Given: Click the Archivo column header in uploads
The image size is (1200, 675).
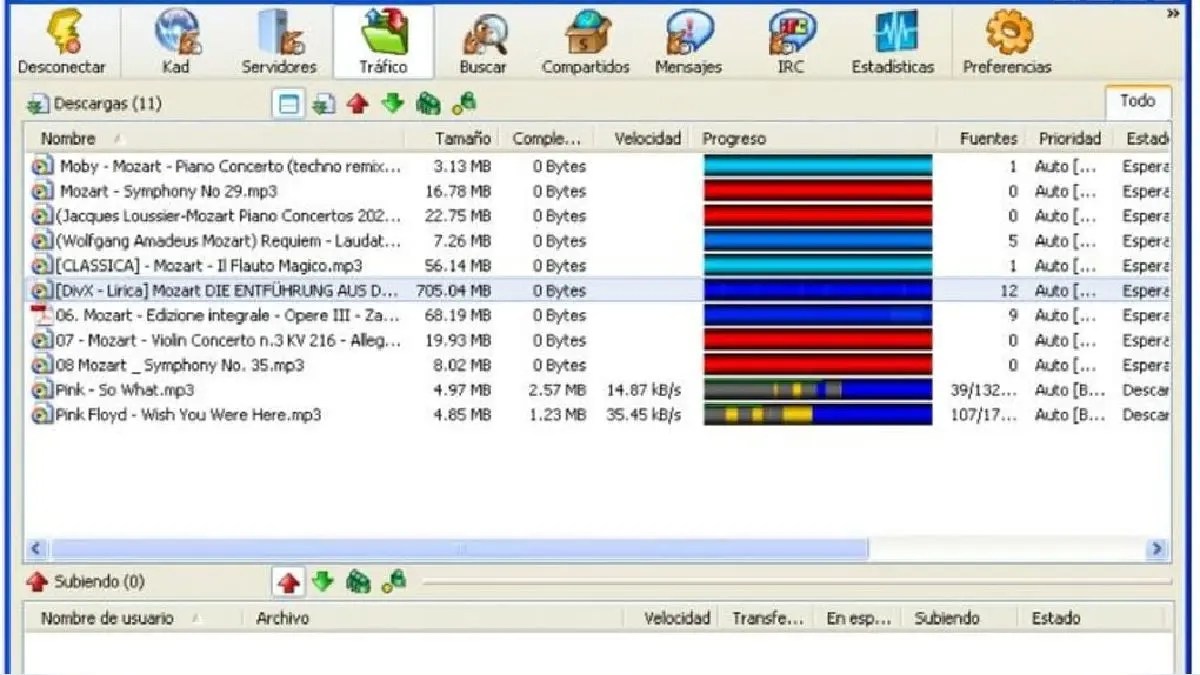Looking at the screenshot, I should [433, 618].
